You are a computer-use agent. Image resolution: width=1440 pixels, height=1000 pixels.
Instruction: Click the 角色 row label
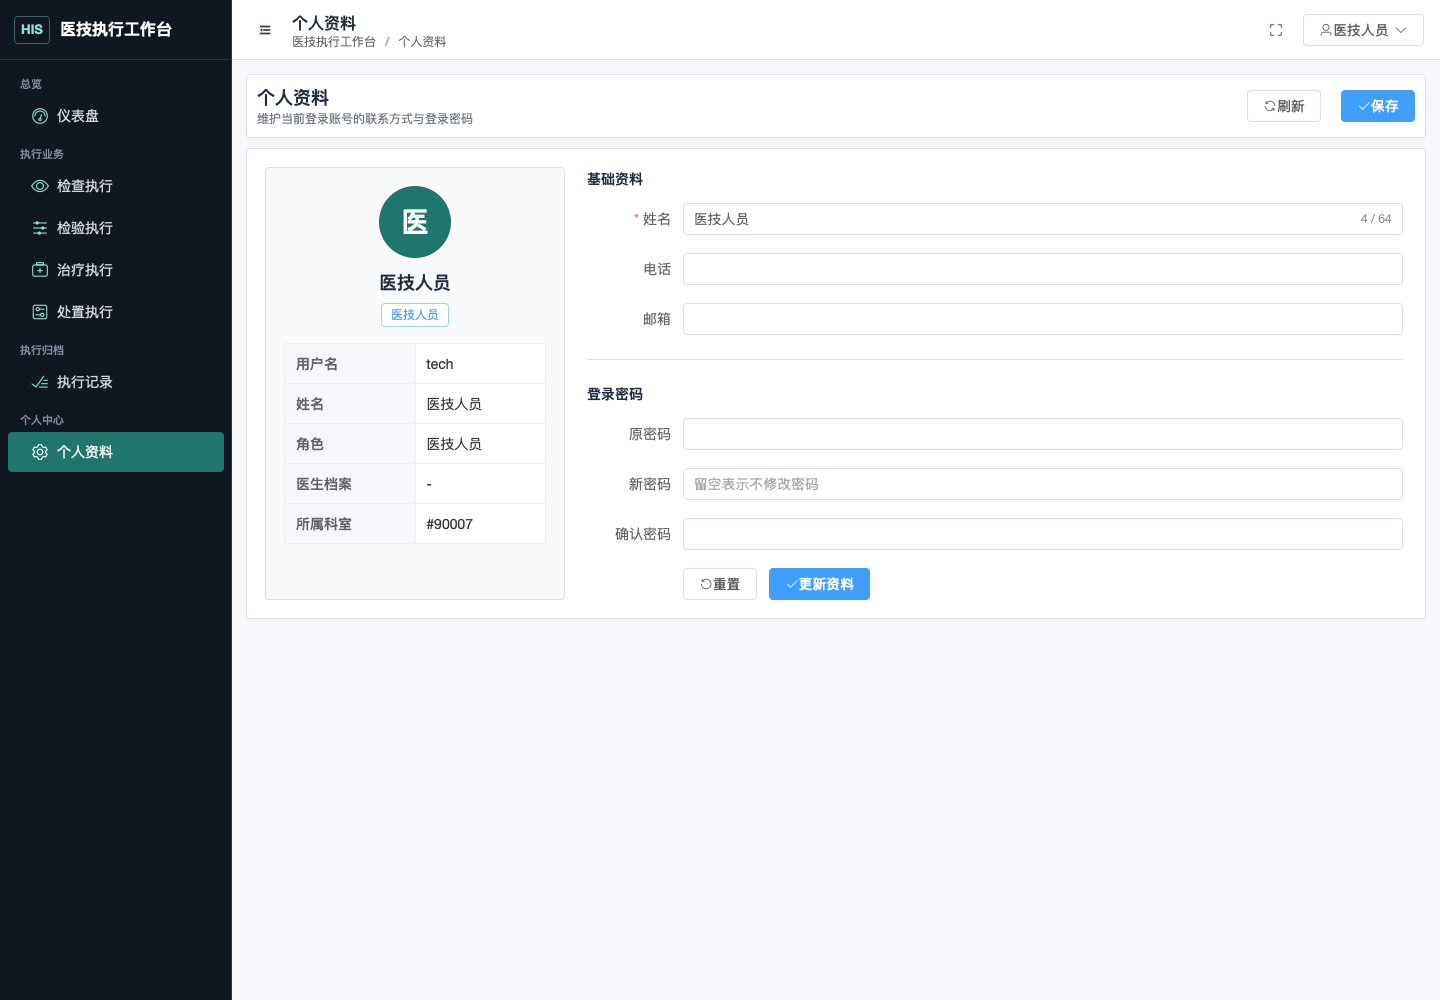tap(310, 444)
